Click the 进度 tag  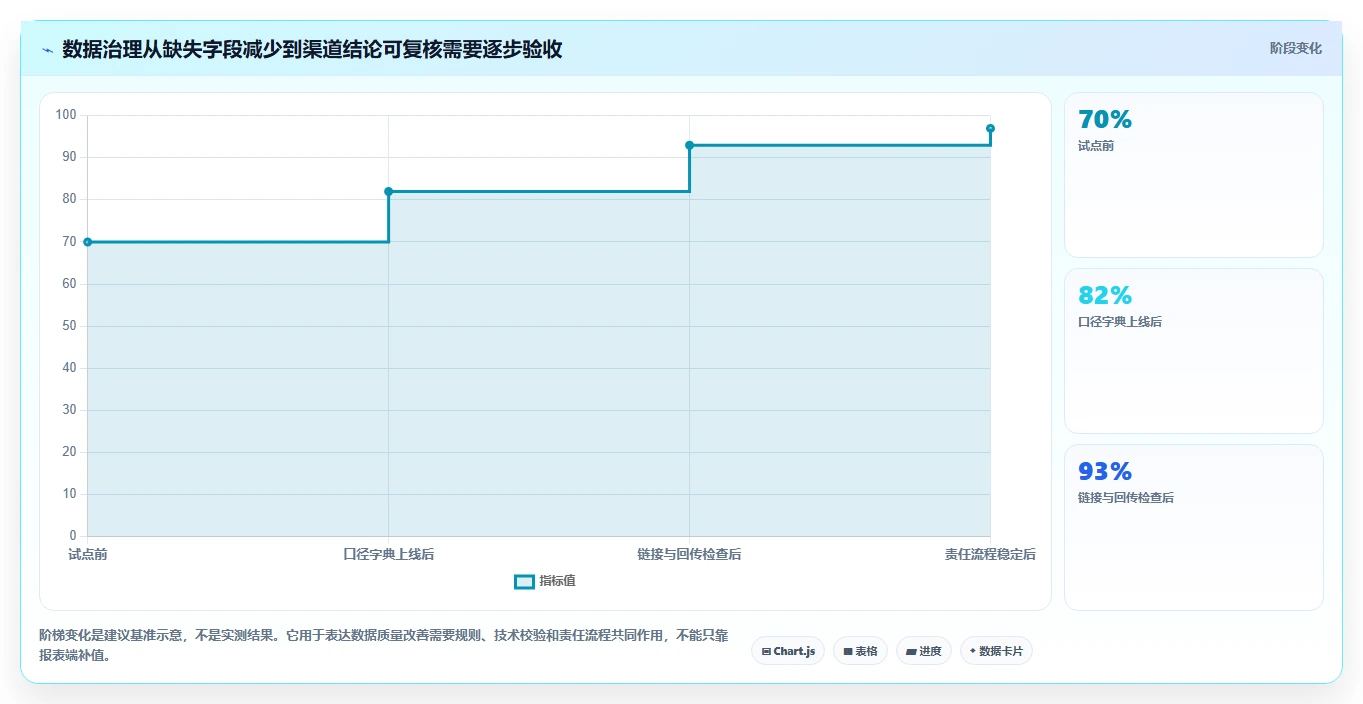tap(924, 651)
